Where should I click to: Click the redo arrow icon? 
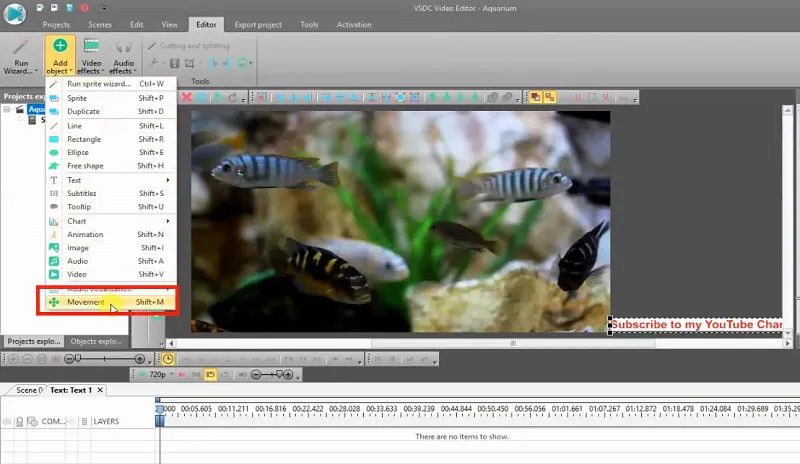click(232, 97)
